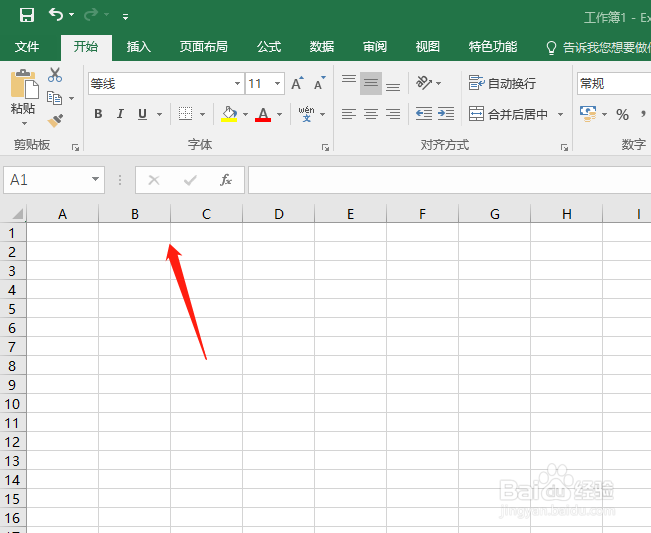Click the wén phonetic guide icon
This screenshot has width=651, height=533.
click(x=306, y=114)
